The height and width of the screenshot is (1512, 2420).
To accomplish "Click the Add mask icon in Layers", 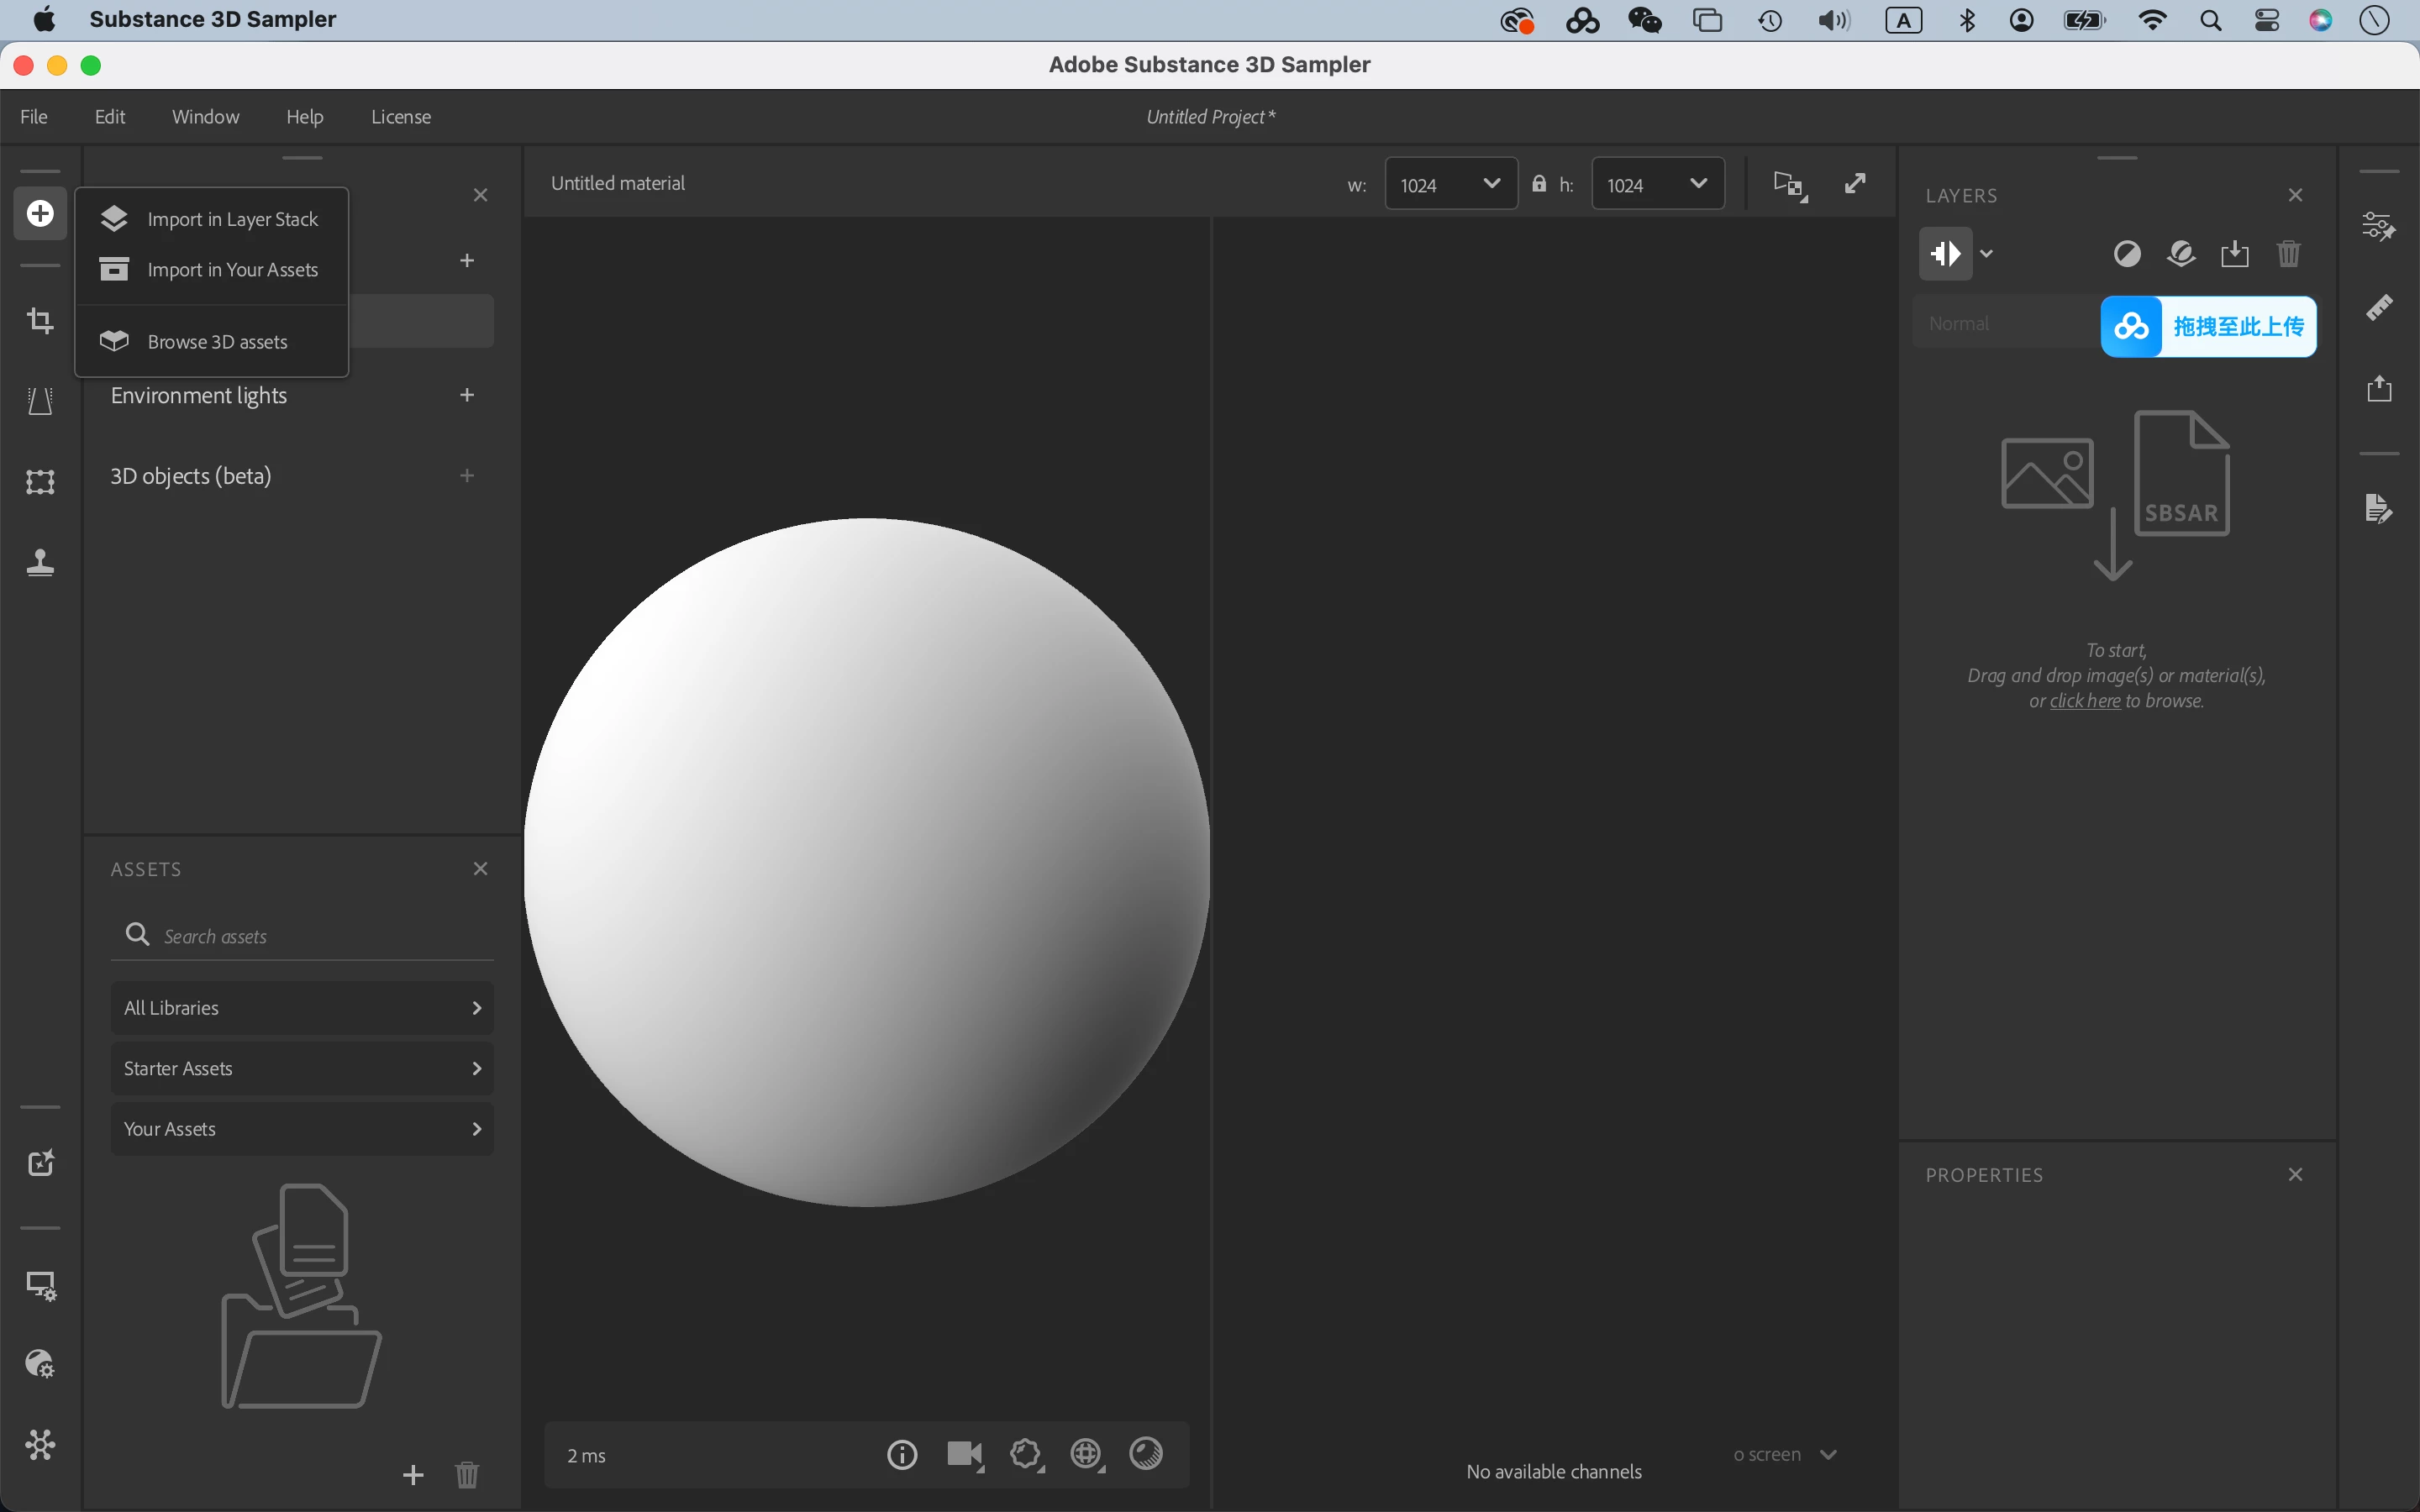I will tap(2127, 254).
